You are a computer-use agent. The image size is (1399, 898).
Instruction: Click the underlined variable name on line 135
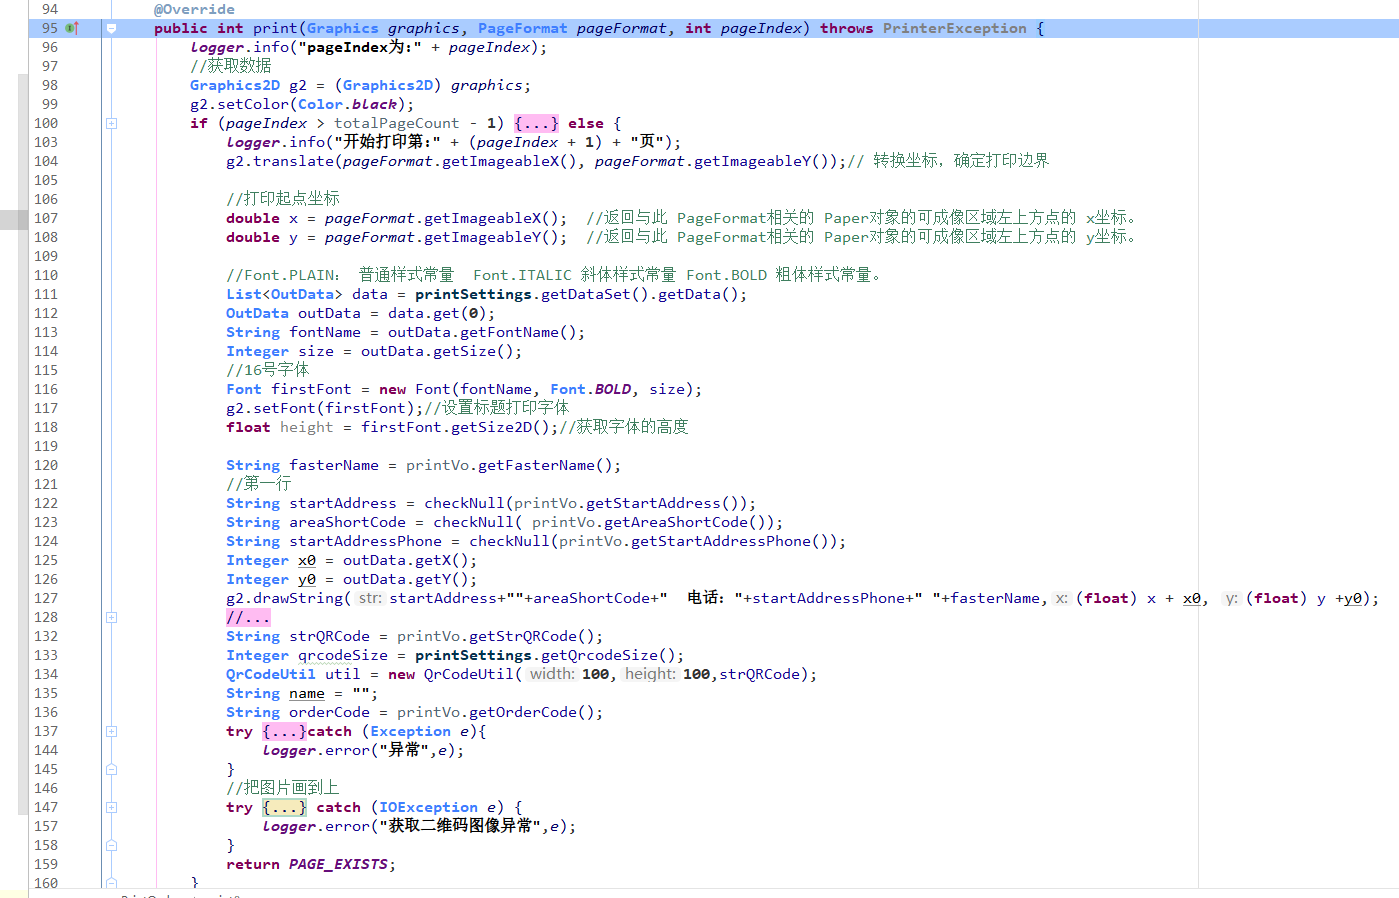[x=306, y=693]
